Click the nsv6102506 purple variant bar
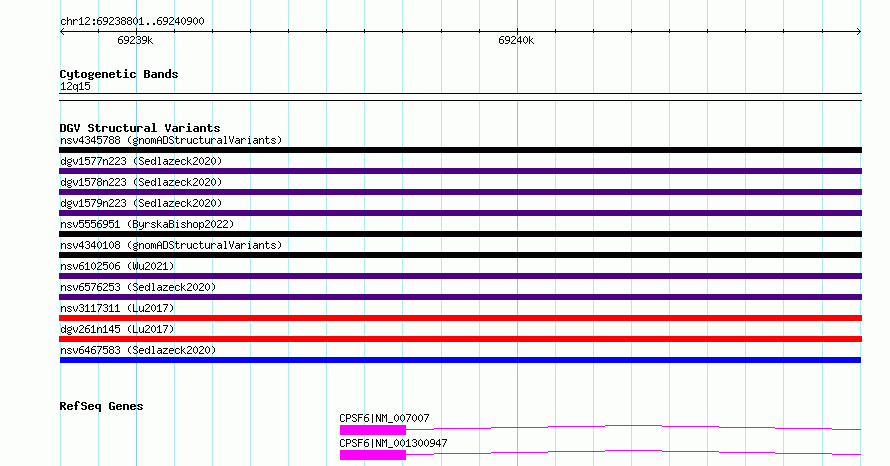 [460, 276]
